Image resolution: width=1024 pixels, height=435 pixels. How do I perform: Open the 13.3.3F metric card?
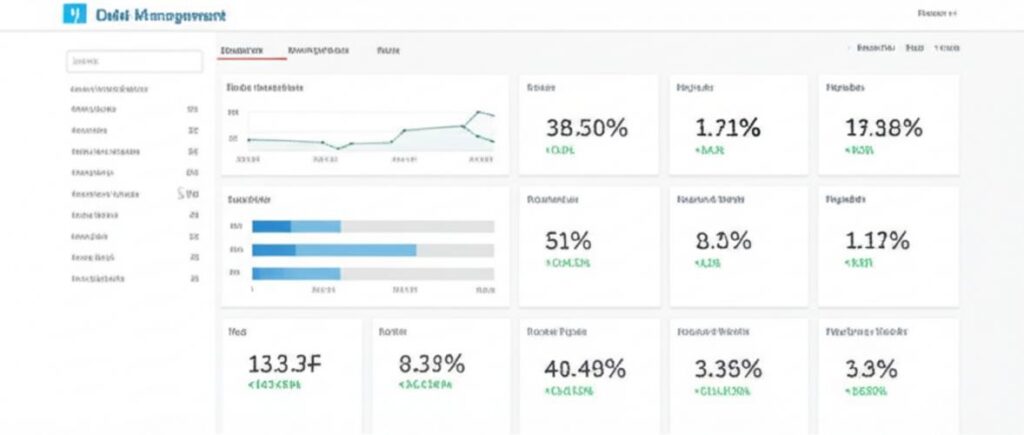[x=291, y=376]
